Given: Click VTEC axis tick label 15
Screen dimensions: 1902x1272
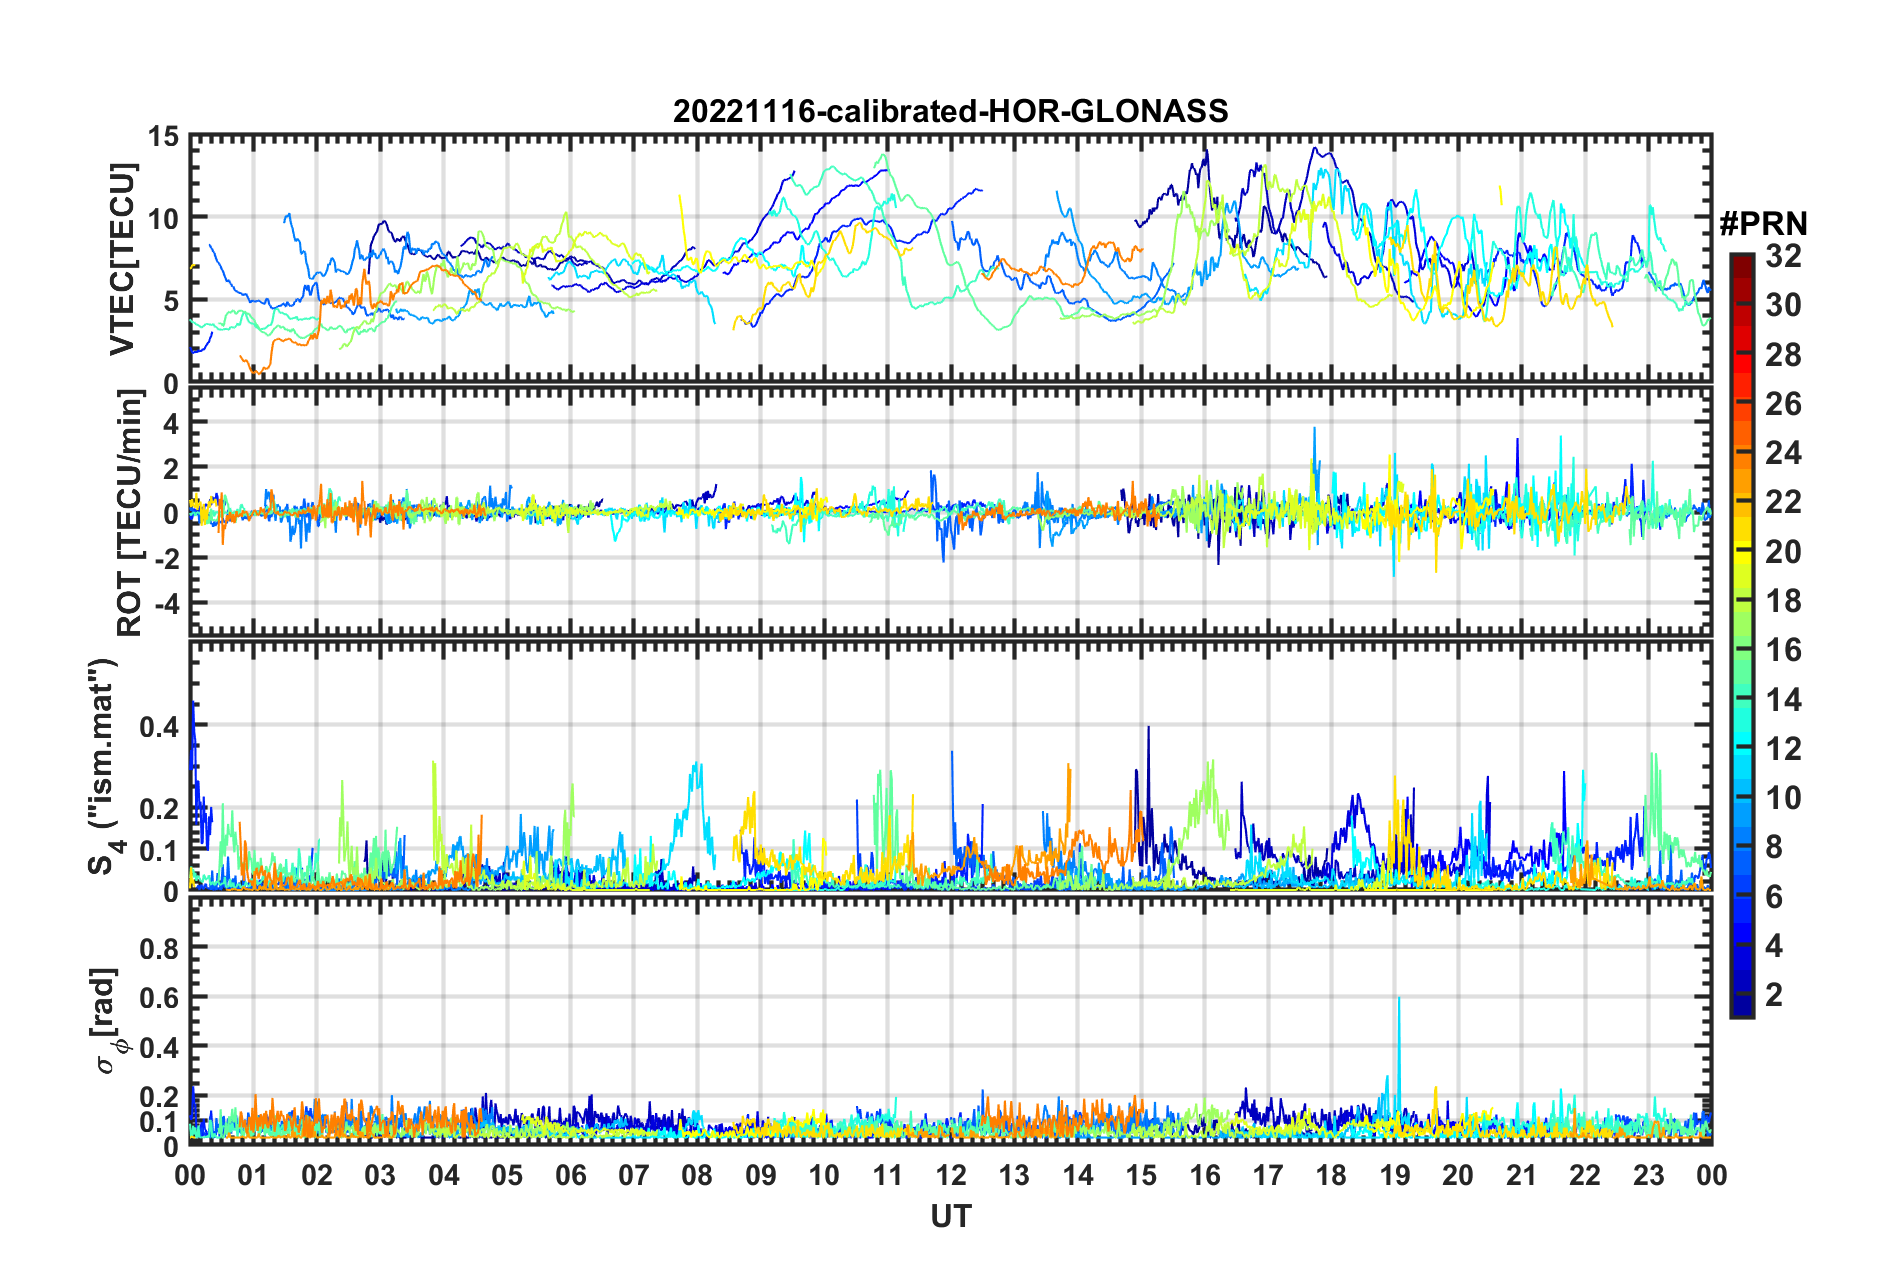Looking at the screenshot, I should point(163,136).
